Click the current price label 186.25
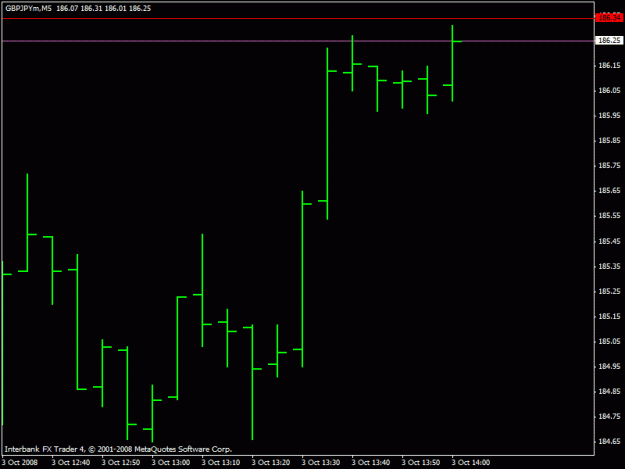The image size is (625, 469). (x=609, y=41)
